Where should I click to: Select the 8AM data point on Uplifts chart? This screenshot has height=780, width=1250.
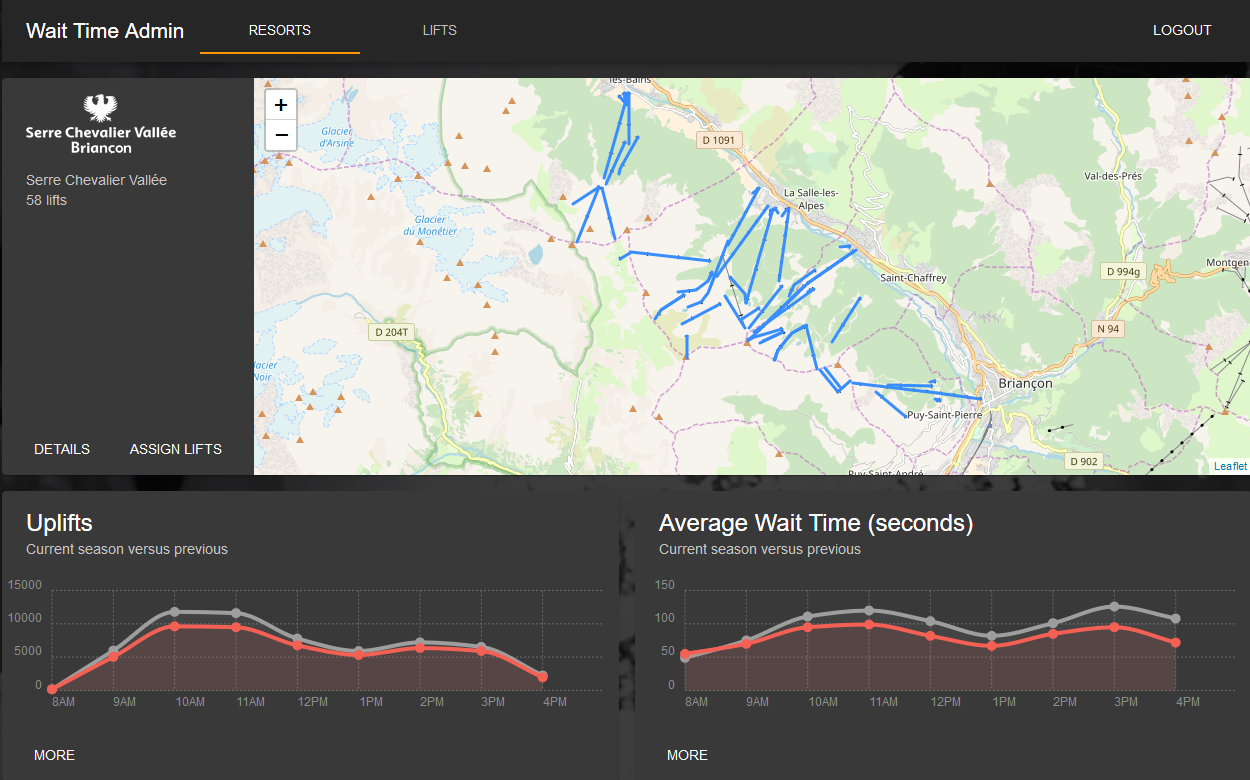click(52, 689)
